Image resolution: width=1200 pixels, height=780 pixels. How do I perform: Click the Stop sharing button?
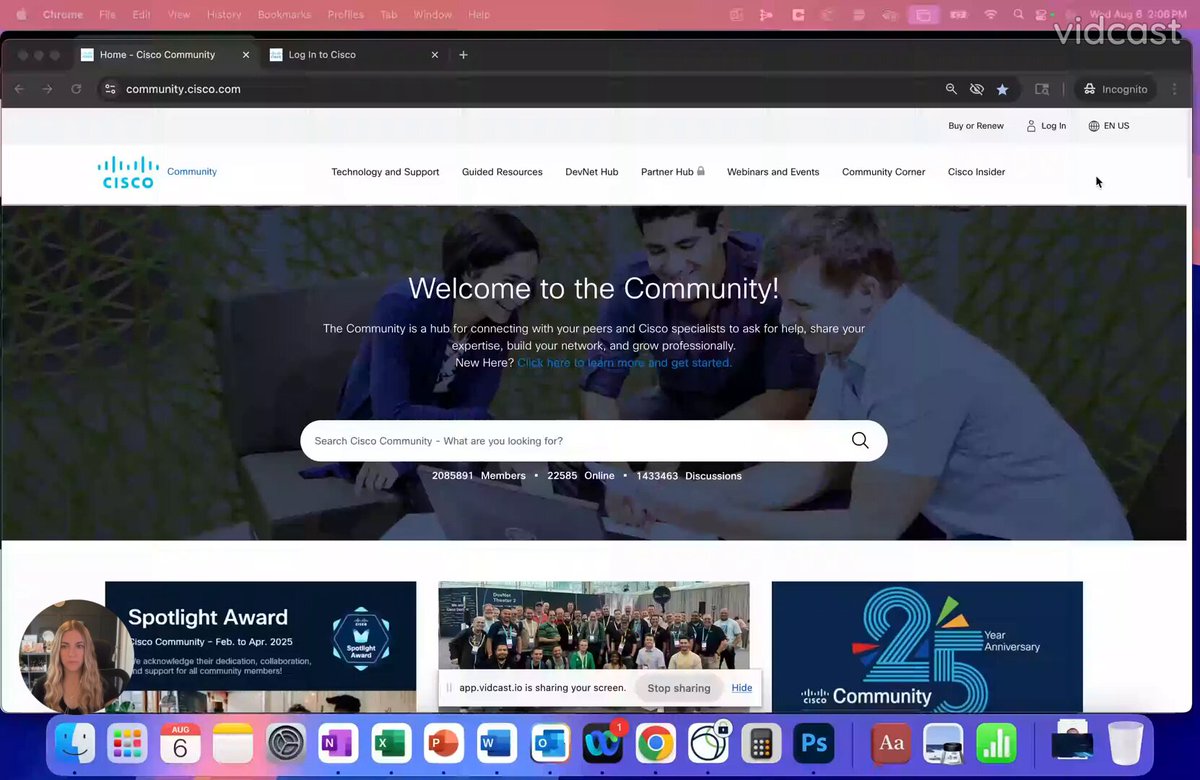[679, 688]
